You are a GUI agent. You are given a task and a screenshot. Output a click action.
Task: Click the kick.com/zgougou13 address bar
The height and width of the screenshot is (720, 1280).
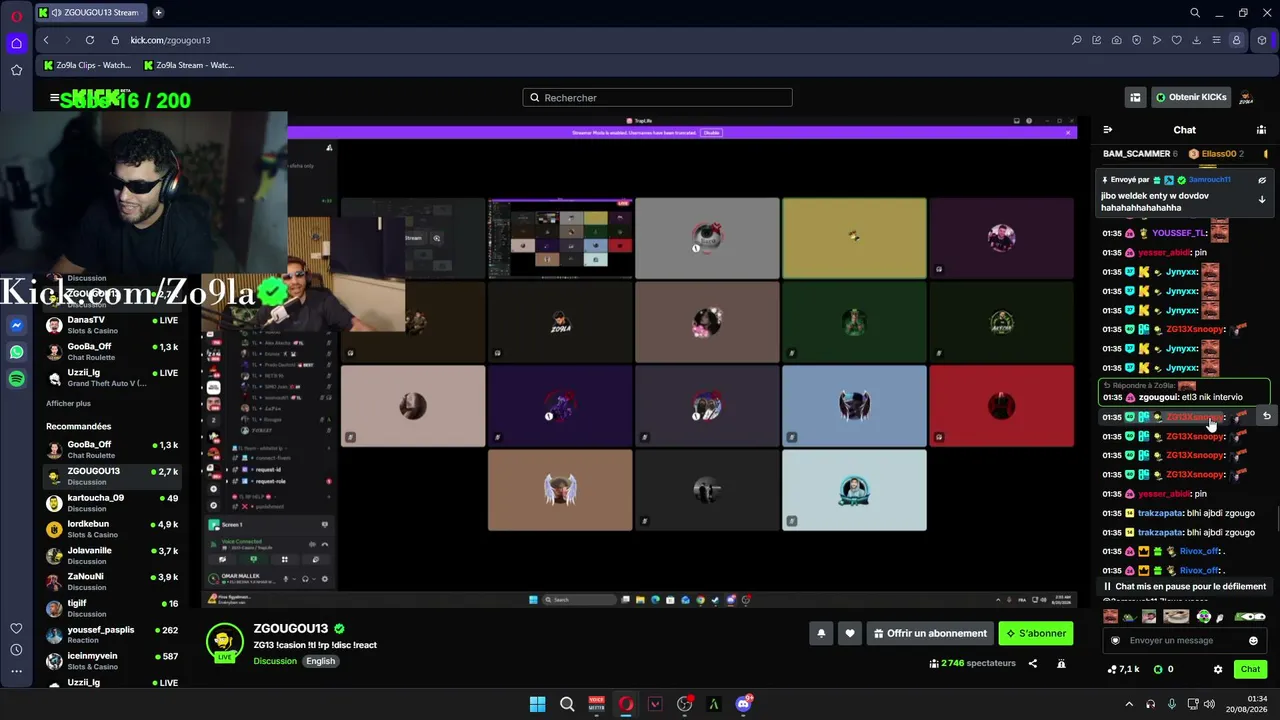170,40
